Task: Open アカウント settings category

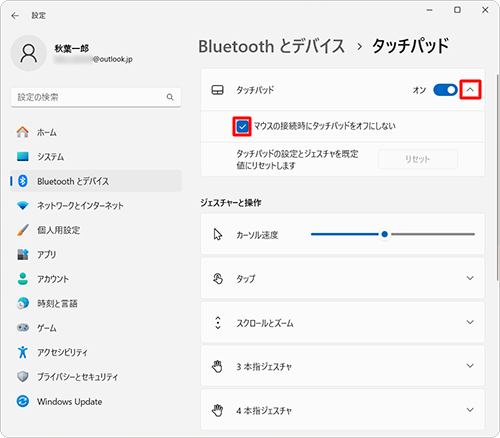Action: (x=96, y=279)
